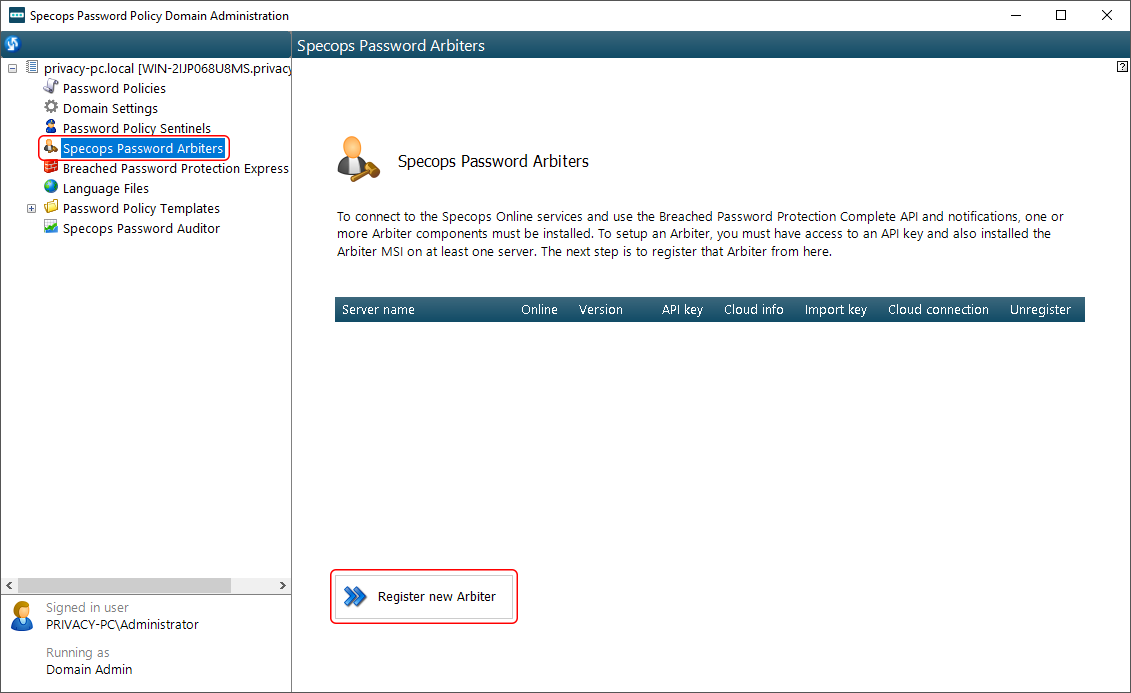Click the double-arrow icon on Register new Arbiter
The width and height of the screenshot is (1131, 693).
click(355, 596)
